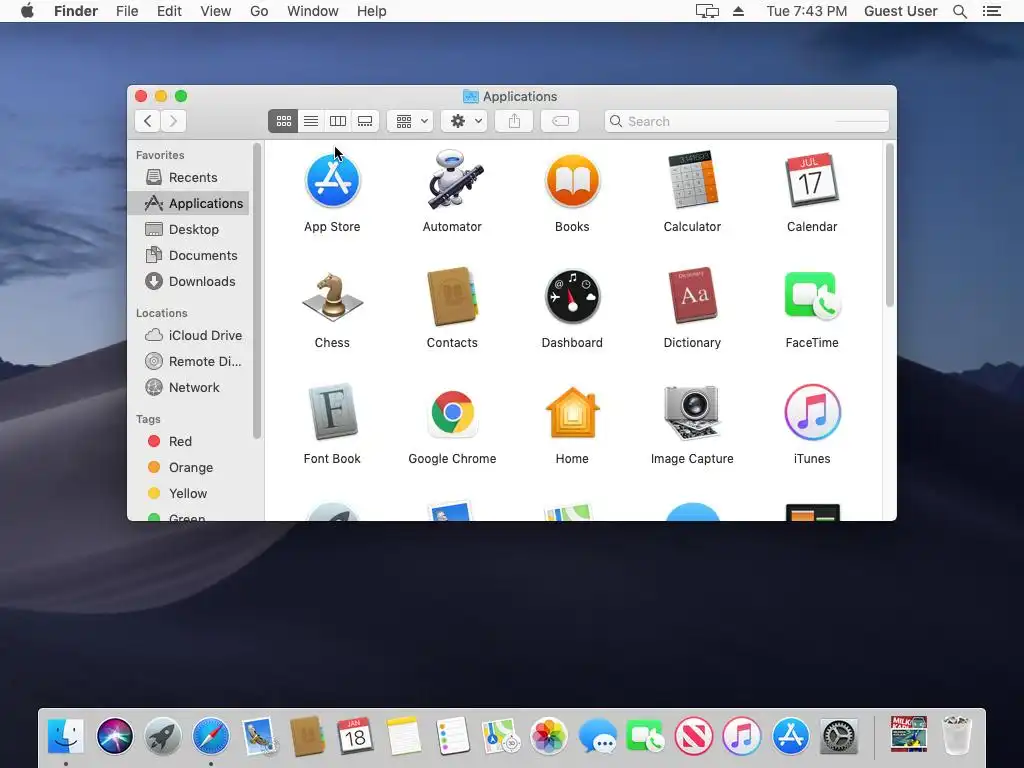Launch Siri from the Dock
Screen dimensions: 1024x768
tap(114, 736)
